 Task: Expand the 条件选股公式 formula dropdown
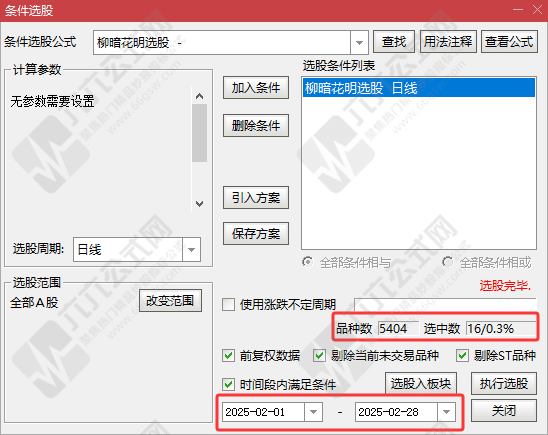pos(359,43)
